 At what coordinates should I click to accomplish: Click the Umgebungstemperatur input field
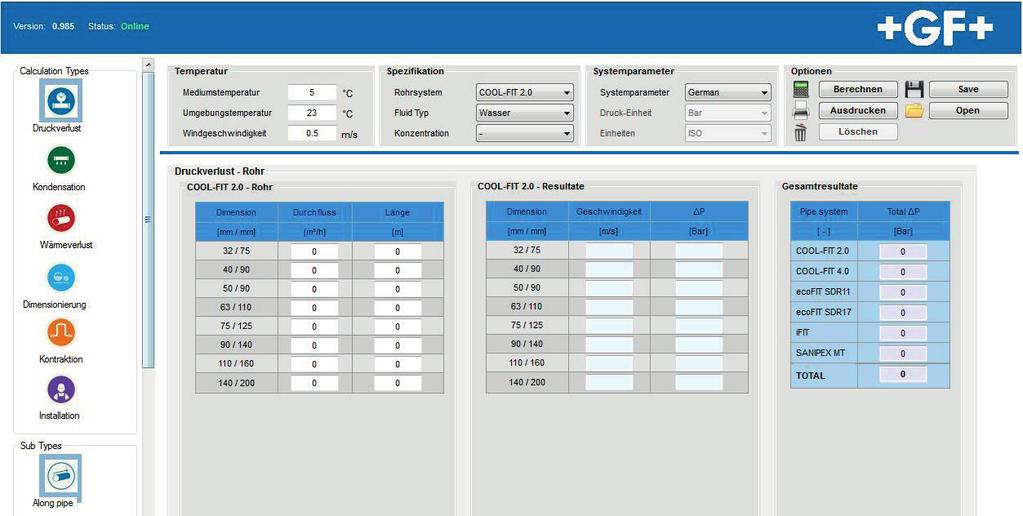point(312,113)
